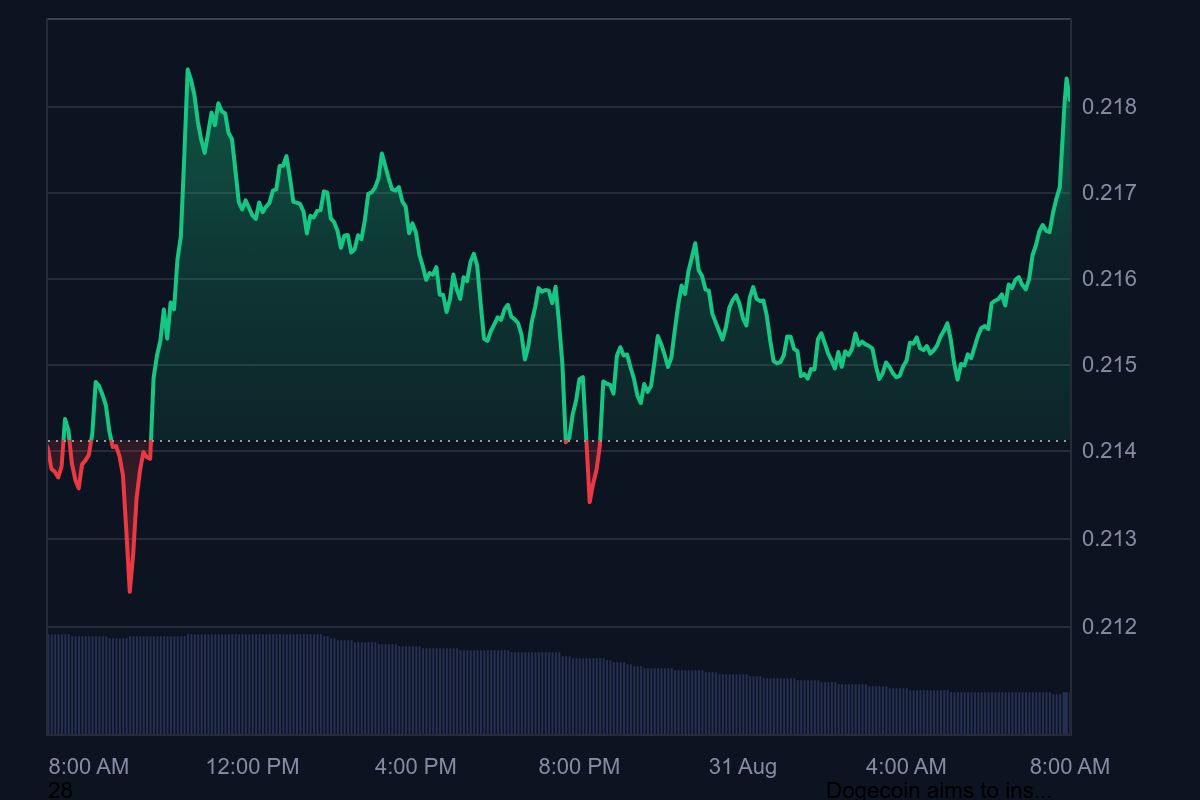
Task: Click the red dip just after 8:00 PM
Action: [x=590, y=499]
